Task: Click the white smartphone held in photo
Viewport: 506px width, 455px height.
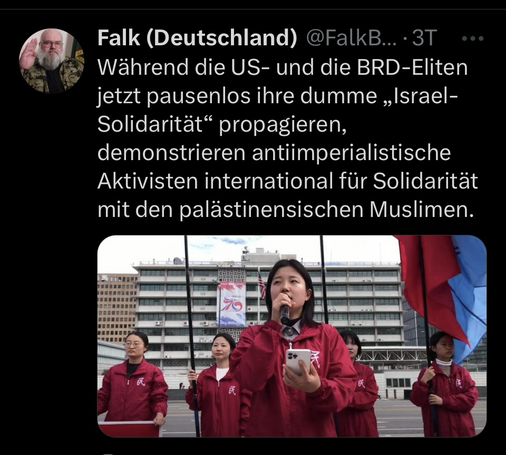Action: (x=299, y=362)
